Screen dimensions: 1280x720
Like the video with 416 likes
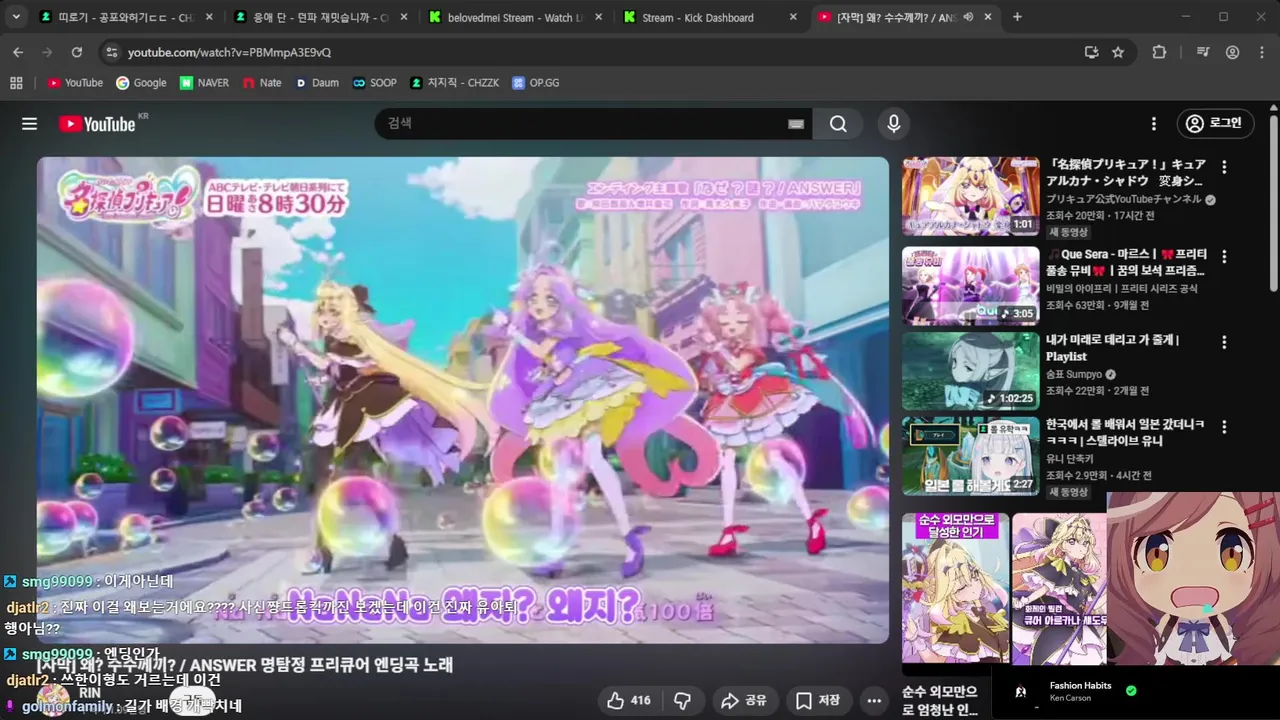pos(629,700)
